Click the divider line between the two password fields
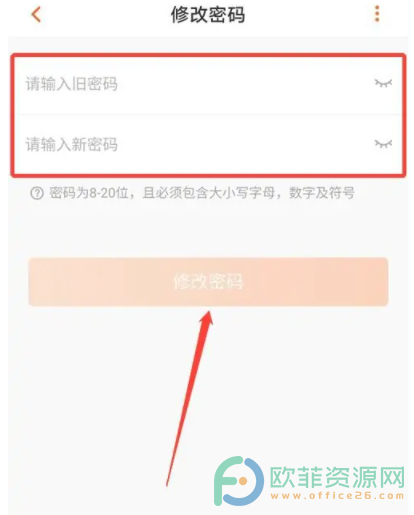Viewport: 414px width, 515px height. 208,114
